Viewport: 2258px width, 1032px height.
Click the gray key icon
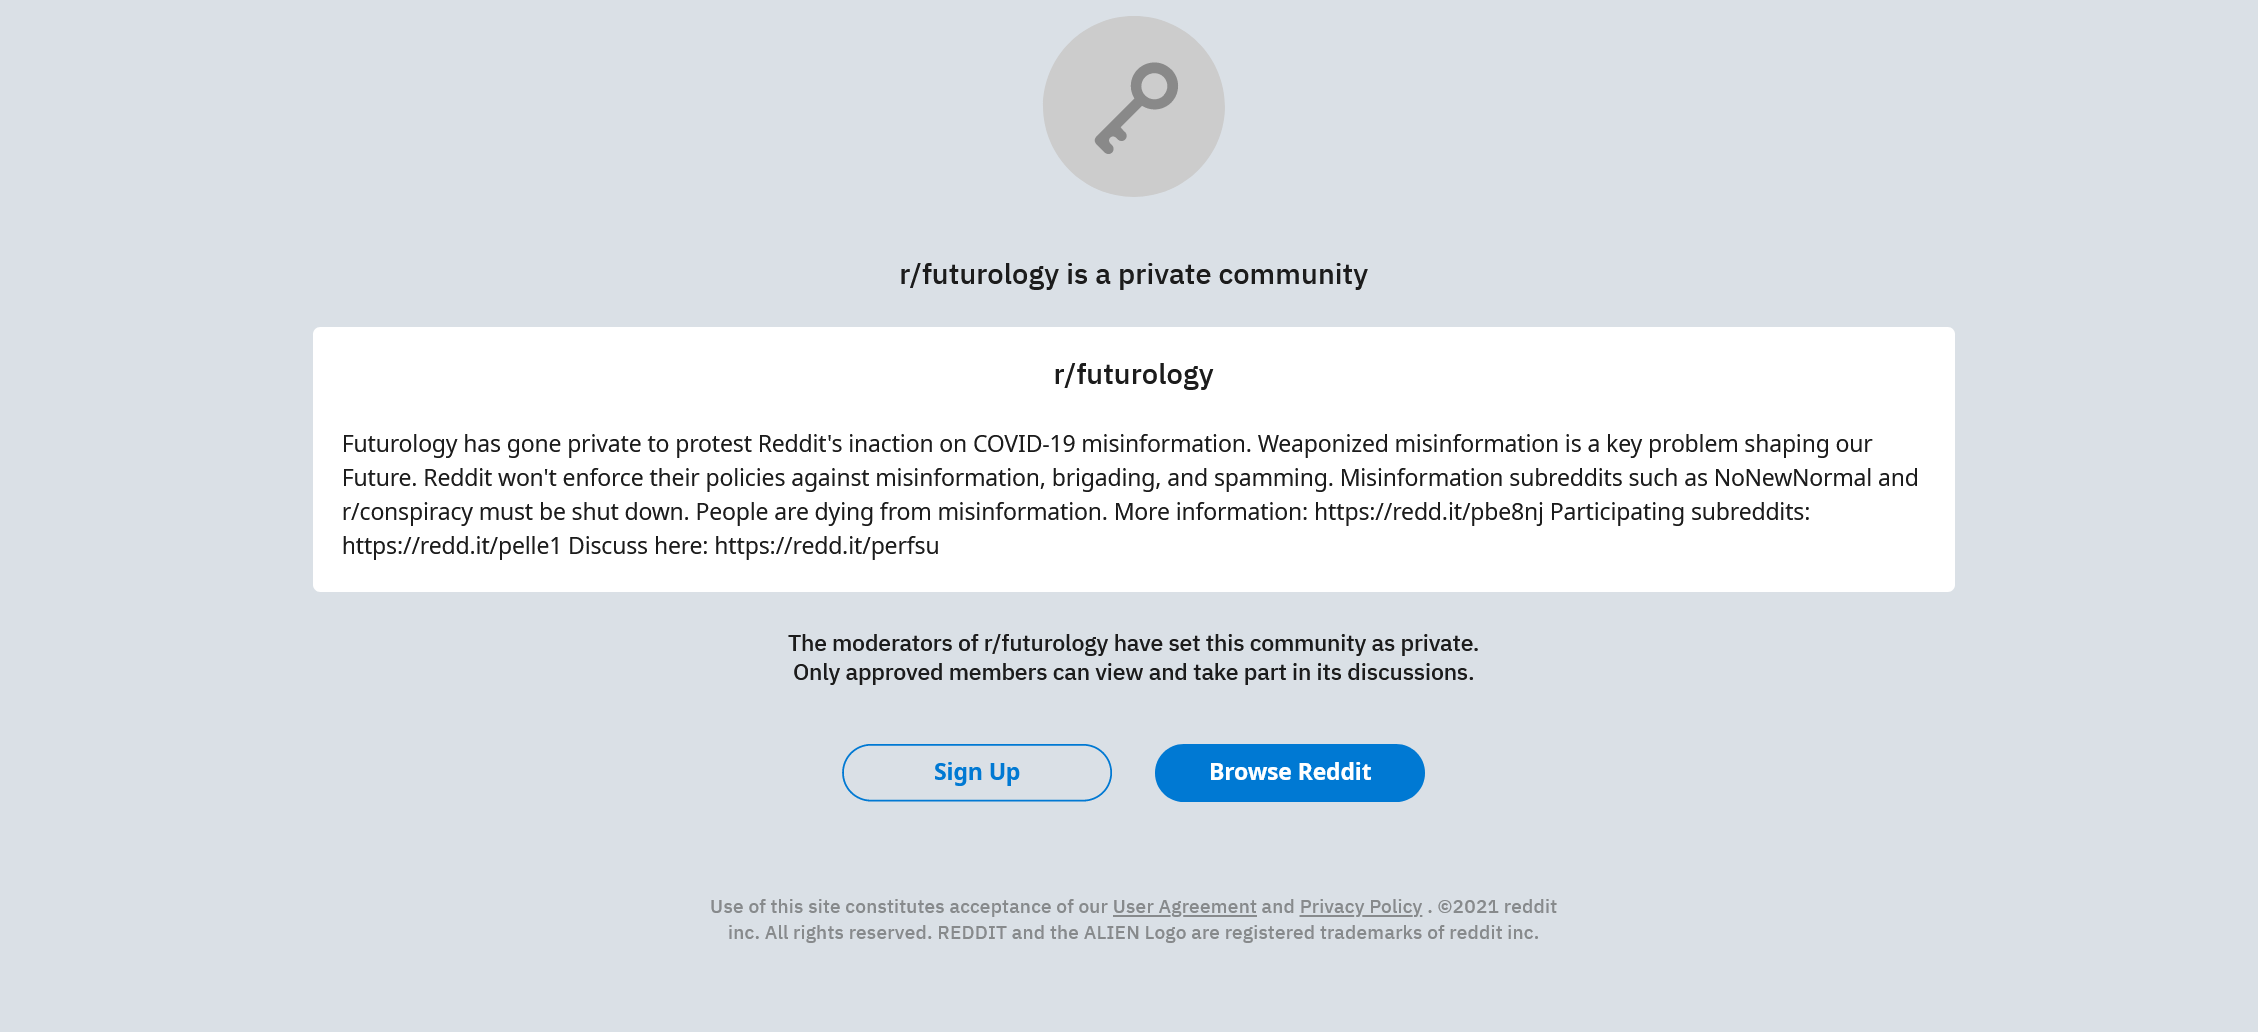pos(1134,107)
